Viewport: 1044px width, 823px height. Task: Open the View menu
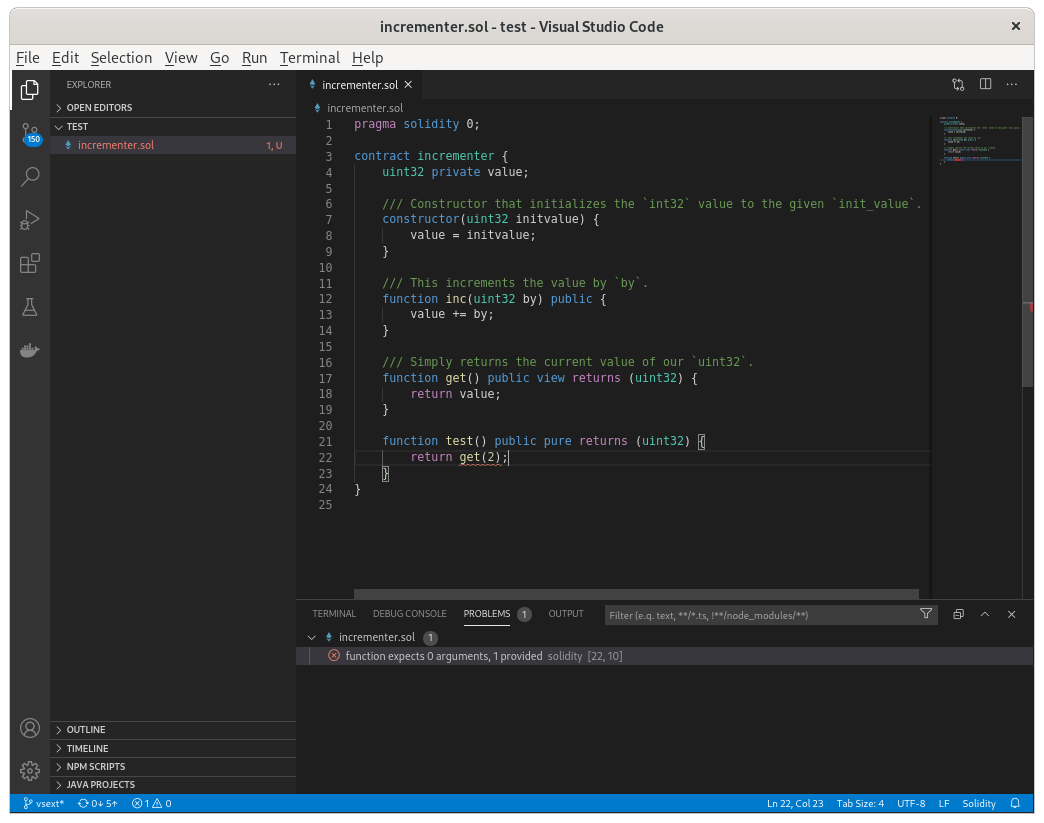point(181,58)
